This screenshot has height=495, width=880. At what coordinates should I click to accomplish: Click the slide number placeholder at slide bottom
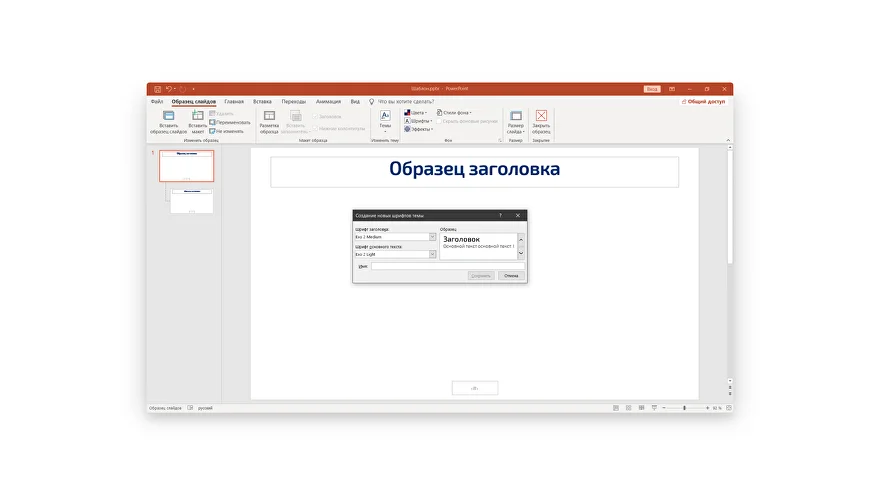(475, 388)
